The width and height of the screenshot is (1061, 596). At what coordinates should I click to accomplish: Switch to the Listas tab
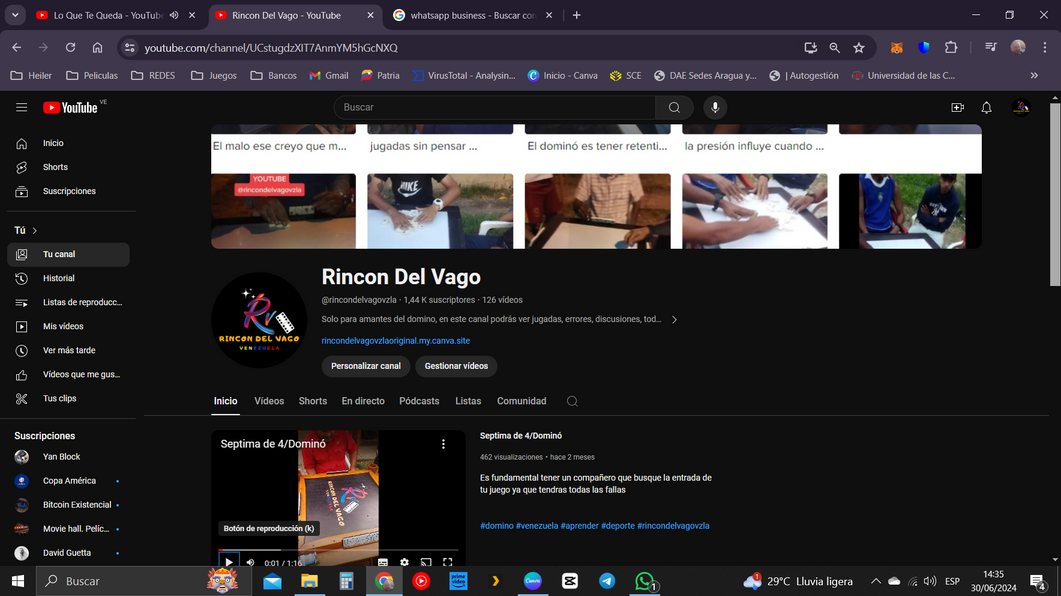point(468,401)
